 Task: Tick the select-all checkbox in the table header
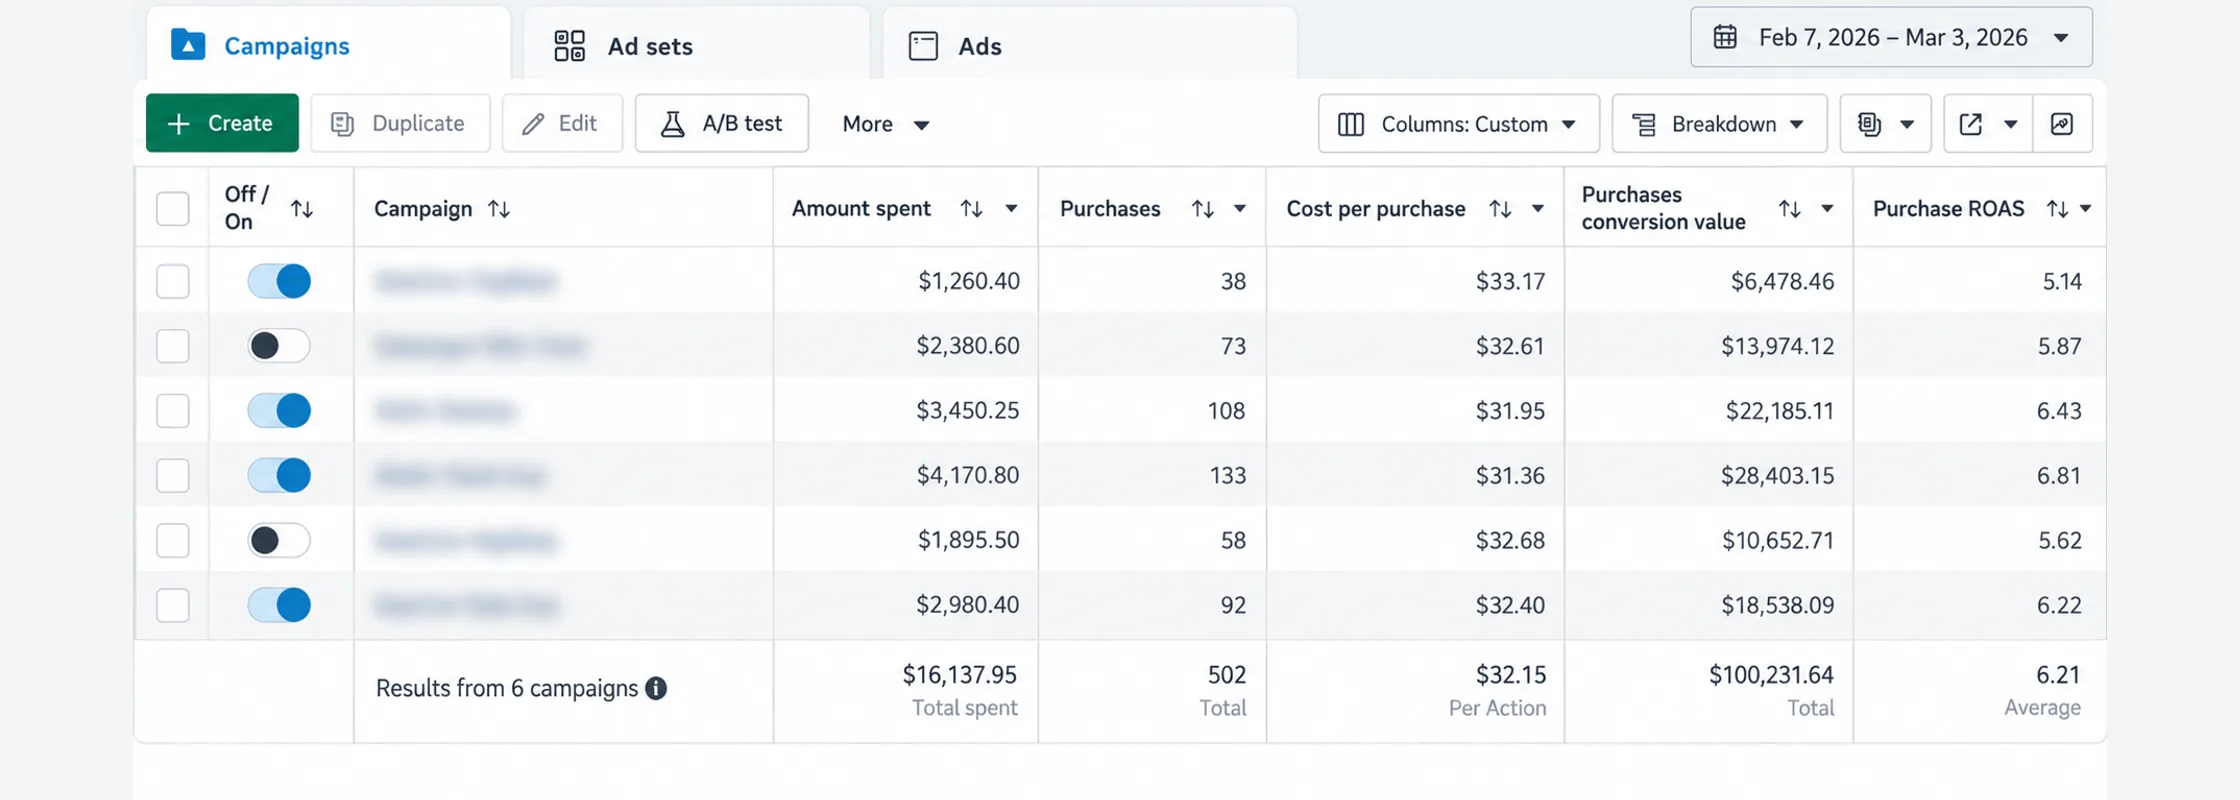pos(173,209)
